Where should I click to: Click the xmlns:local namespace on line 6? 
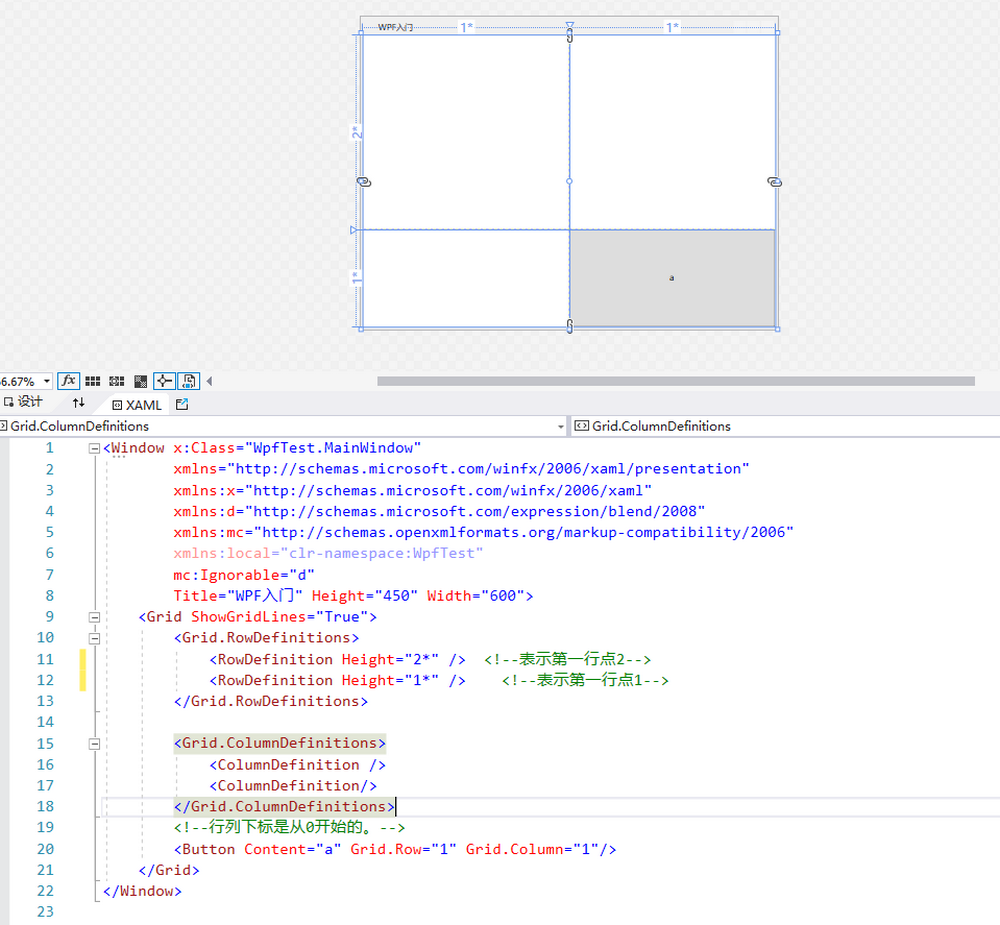(328, 553)
